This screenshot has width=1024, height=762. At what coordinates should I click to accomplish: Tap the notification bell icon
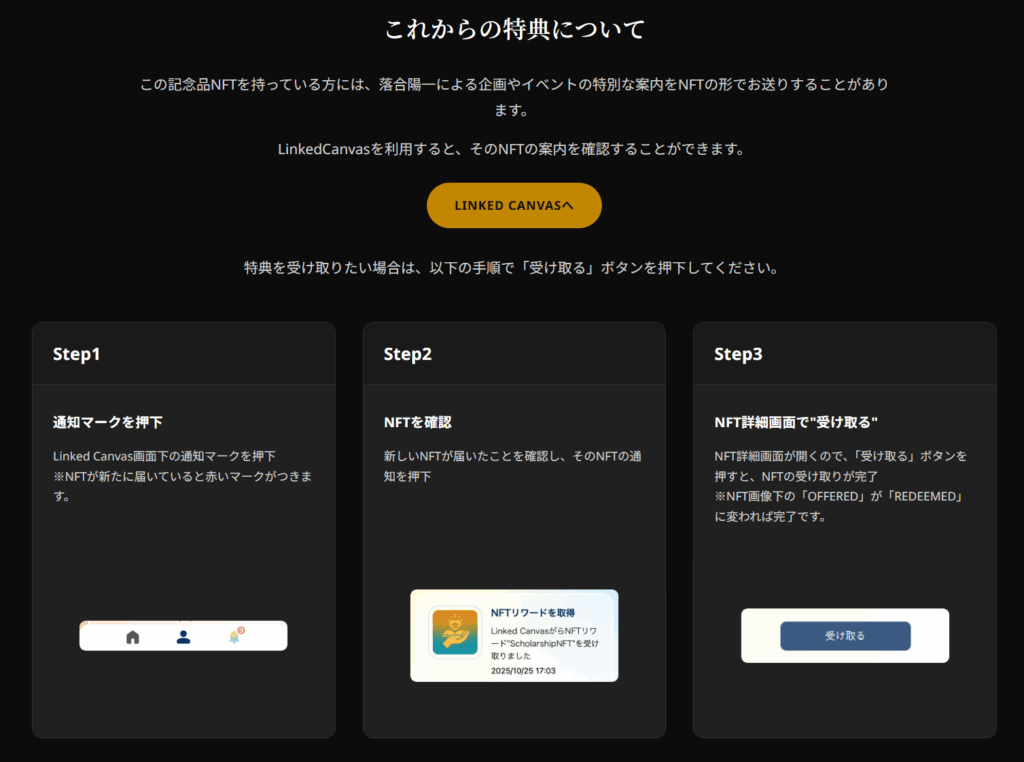click(x=235, y=636)
